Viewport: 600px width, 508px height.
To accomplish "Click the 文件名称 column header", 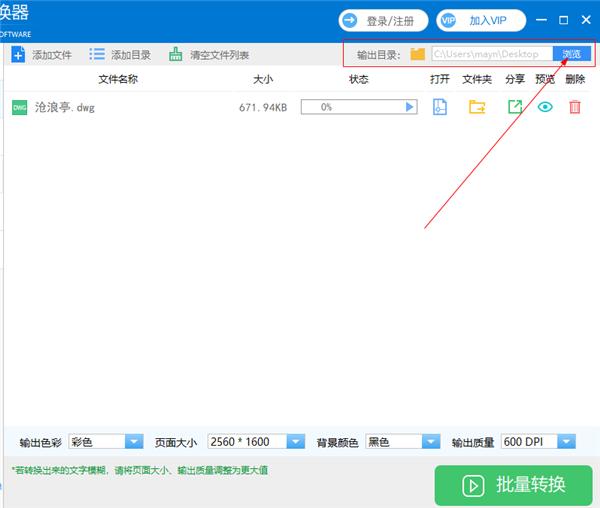I will (118, 79).
